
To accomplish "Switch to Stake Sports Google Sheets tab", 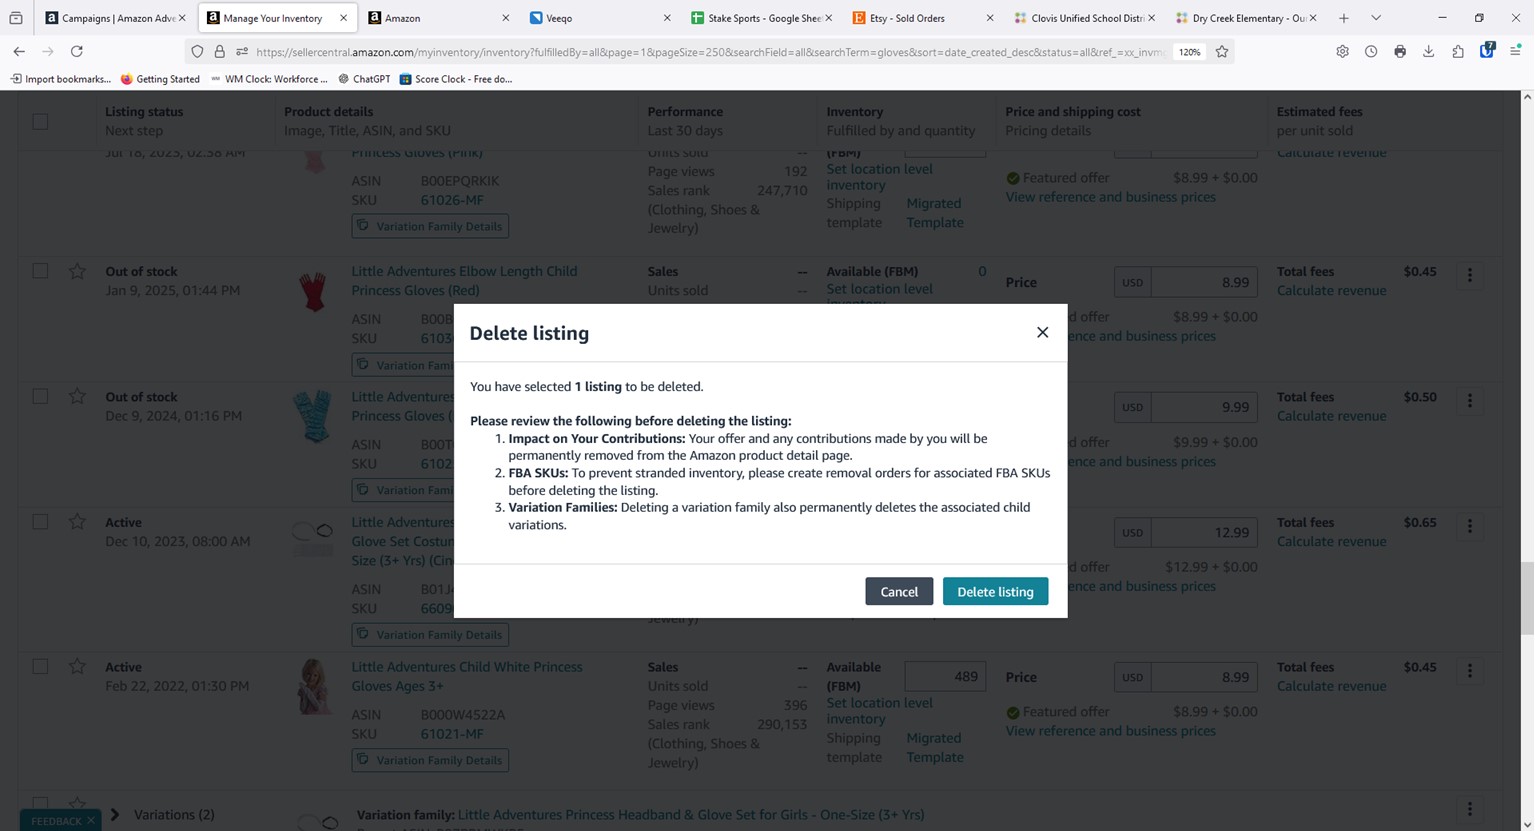I will click(761, 18).
